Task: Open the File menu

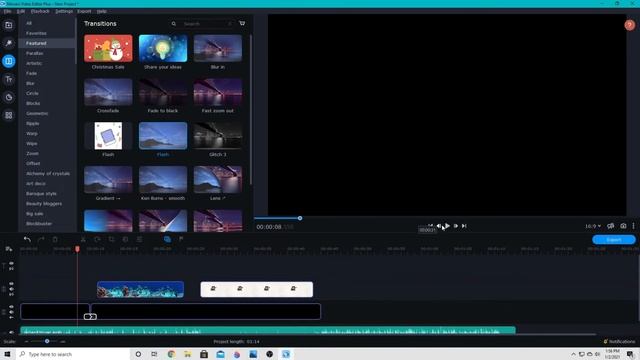Action: (x=7, y=11)
